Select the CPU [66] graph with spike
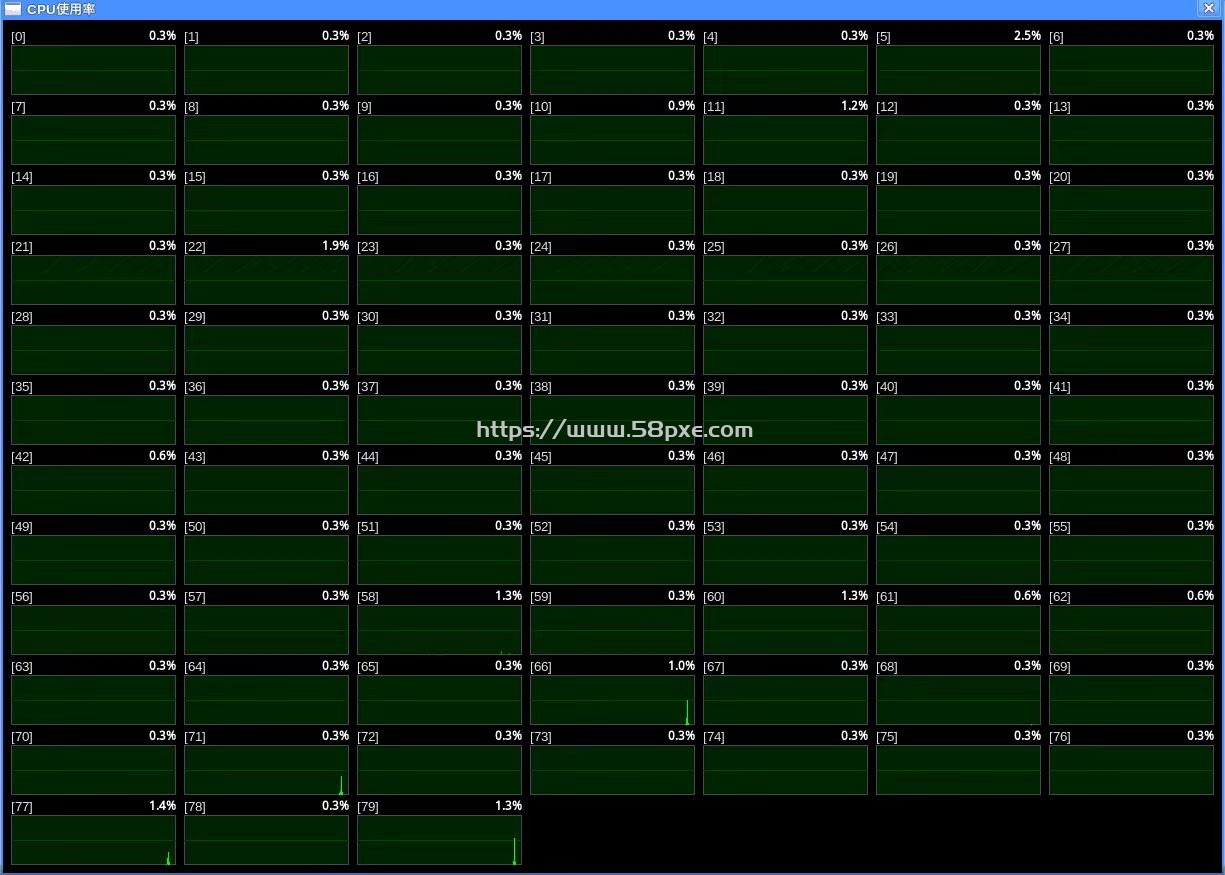 click(612, 700)
